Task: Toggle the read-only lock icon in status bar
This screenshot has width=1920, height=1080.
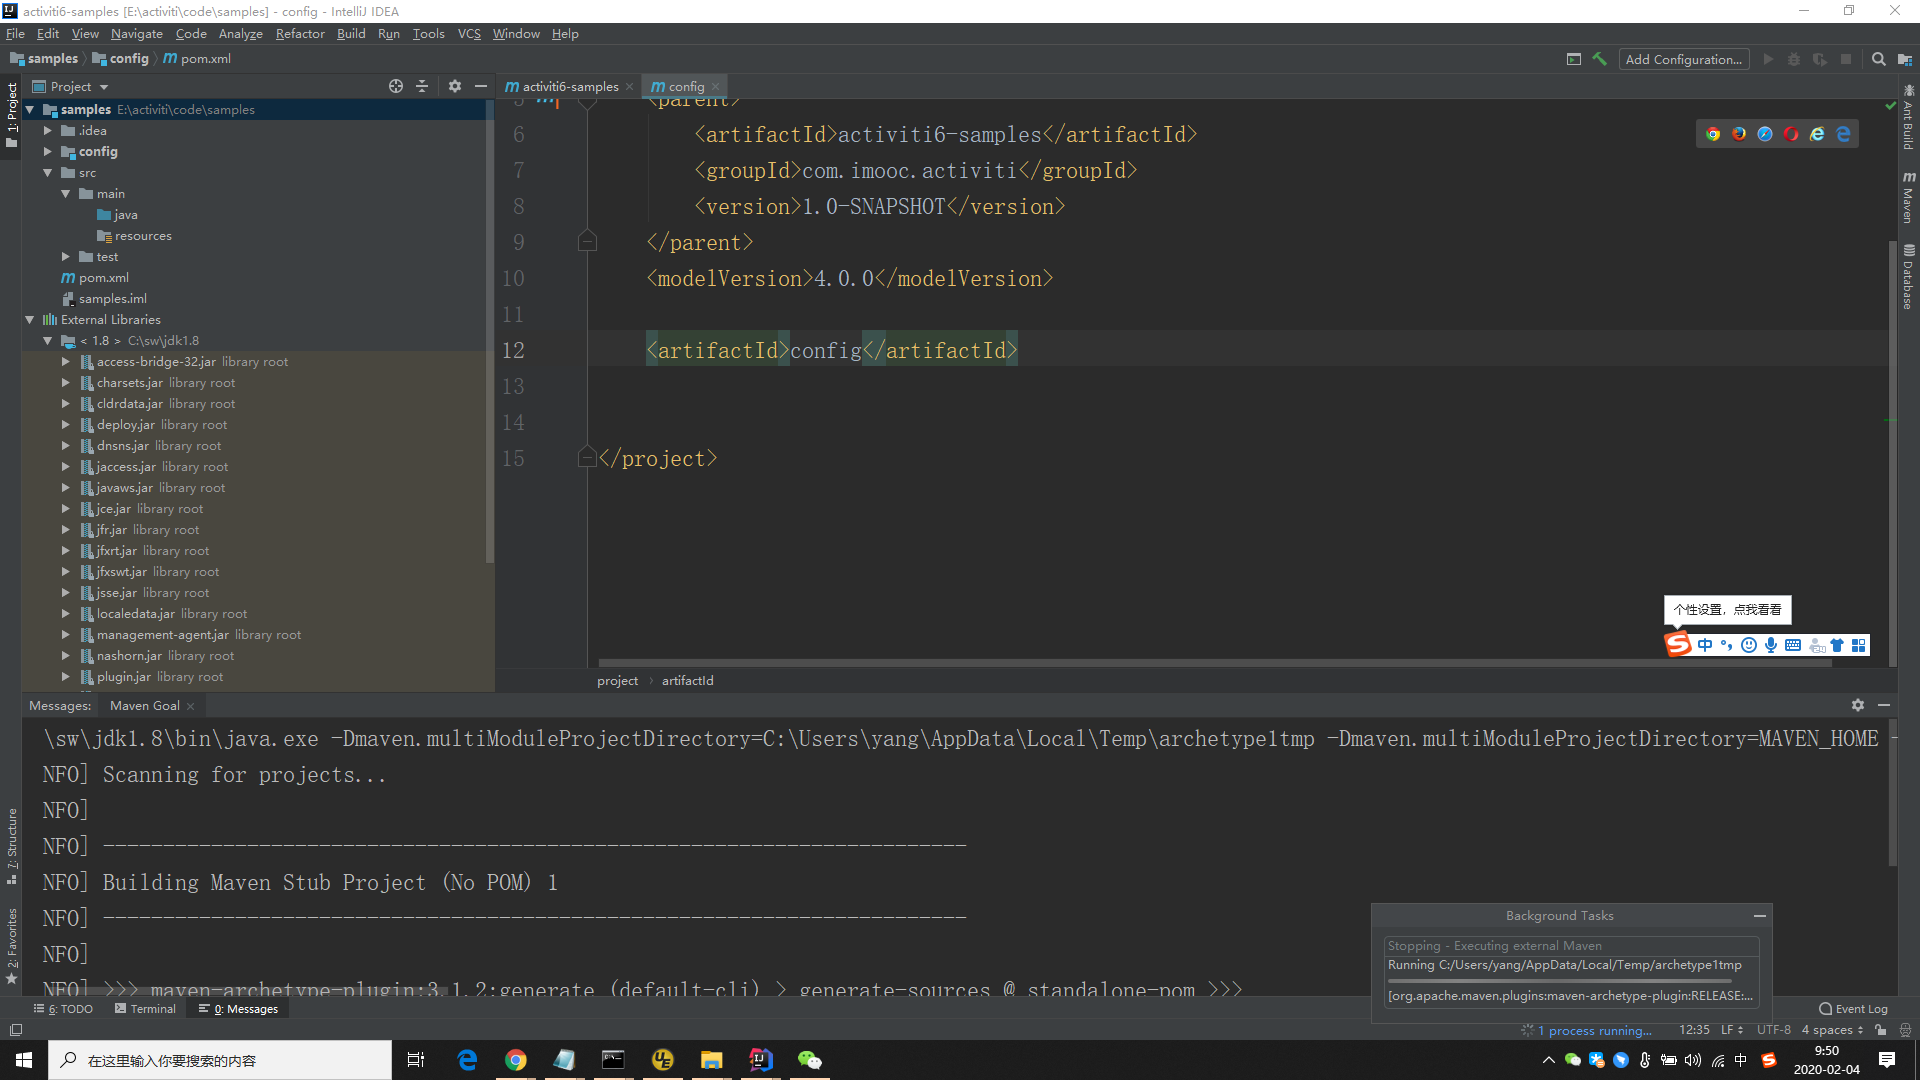Action: (1881, 1030)
